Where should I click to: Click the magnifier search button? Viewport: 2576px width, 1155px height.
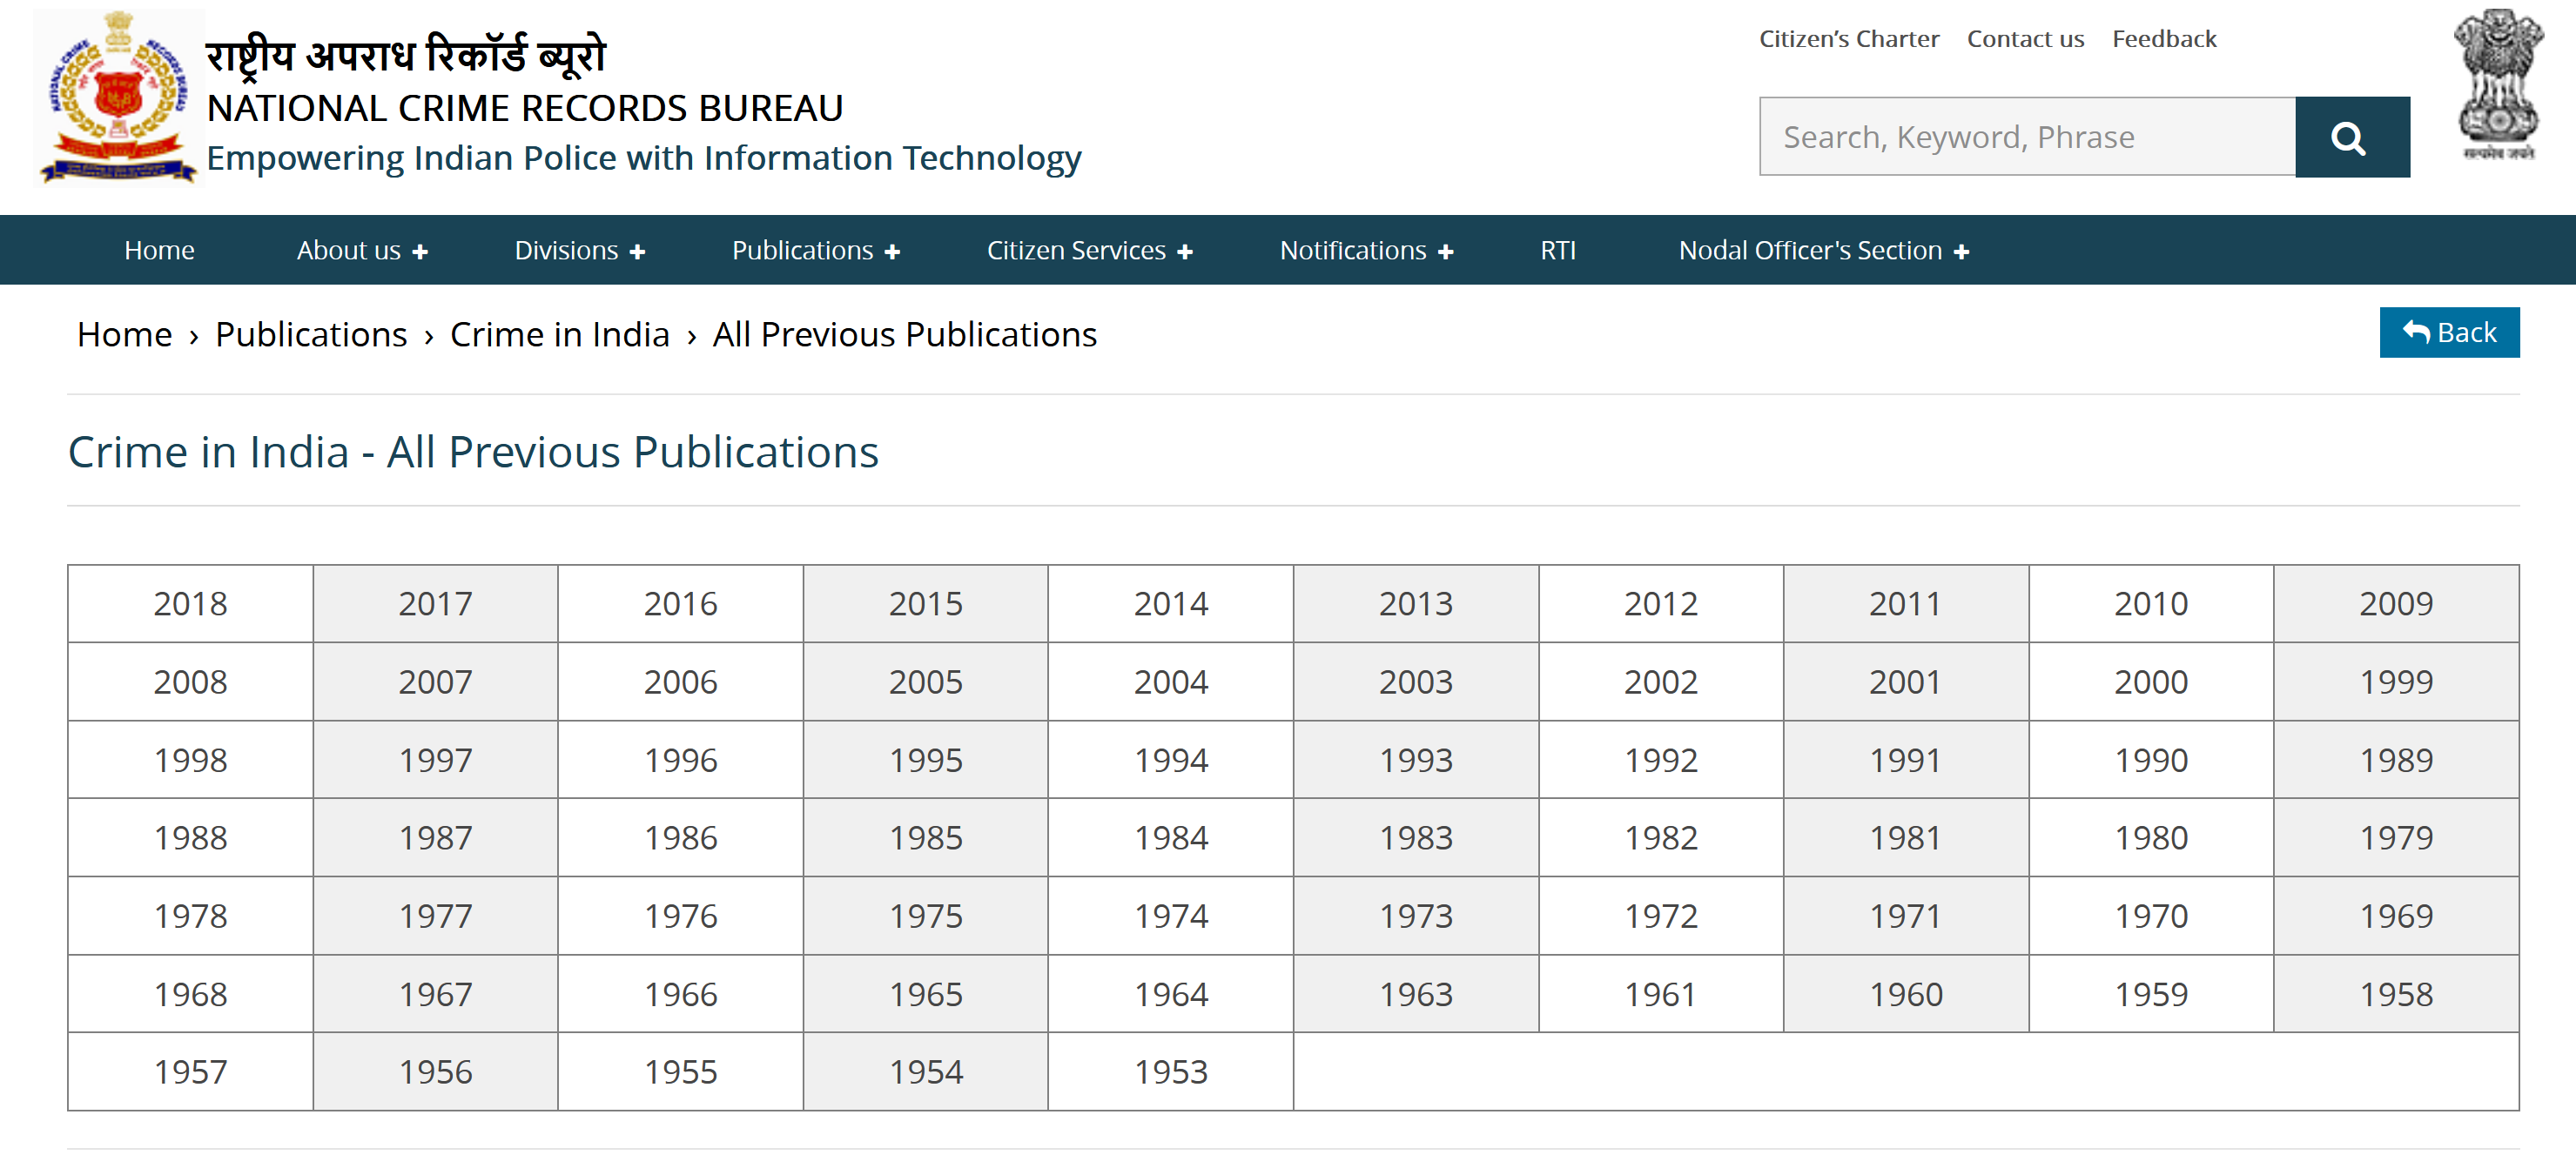click(x=2351, y=137)
